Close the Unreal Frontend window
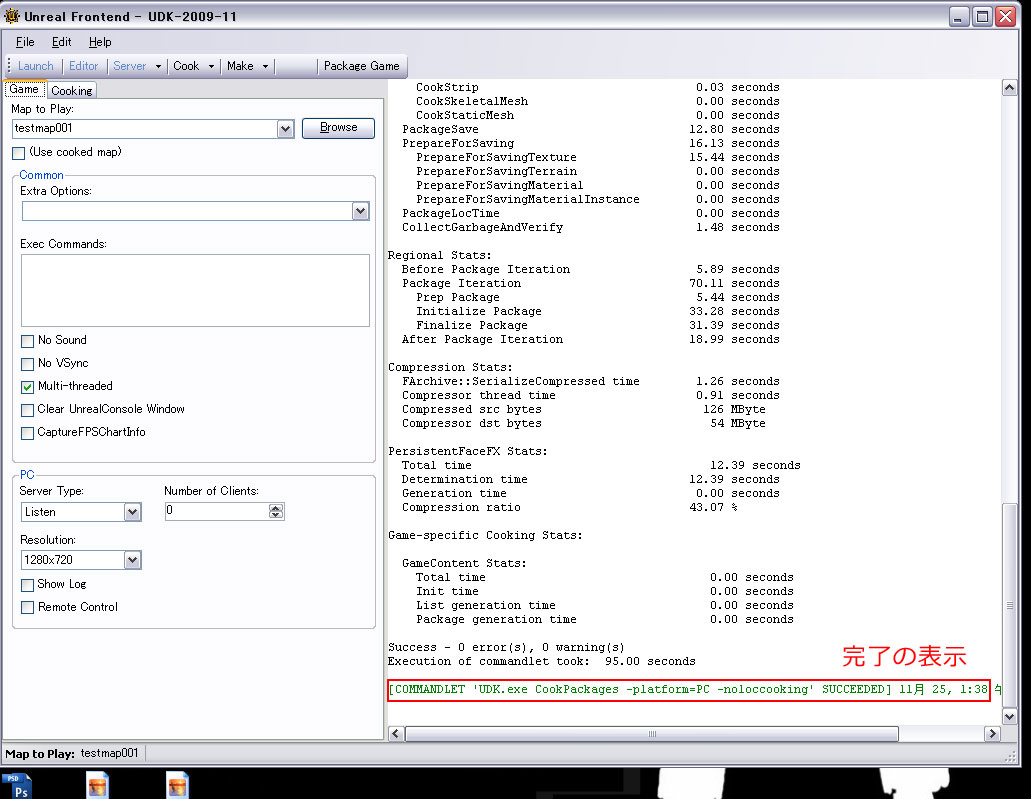 [x=1005, y=16]
